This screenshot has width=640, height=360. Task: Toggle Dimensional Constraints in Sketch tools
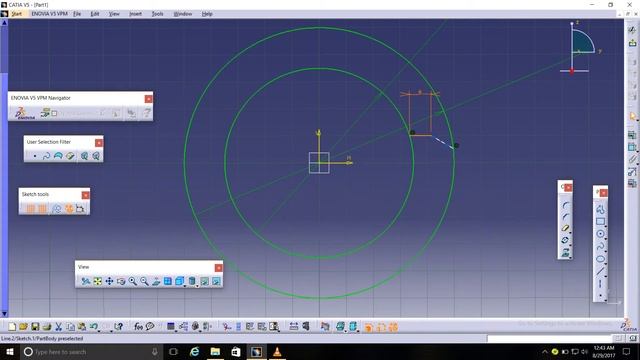tap(80, 209)
